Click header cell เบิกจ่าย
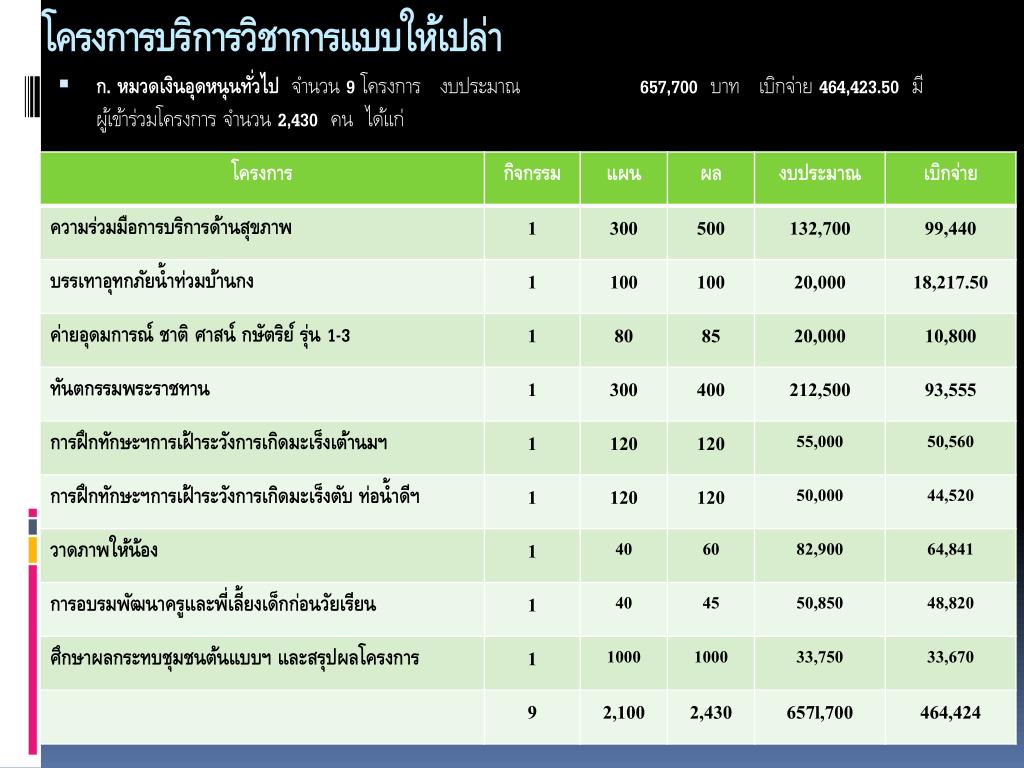This screenshot has width=1024, height=768. (x=950, y=178)
